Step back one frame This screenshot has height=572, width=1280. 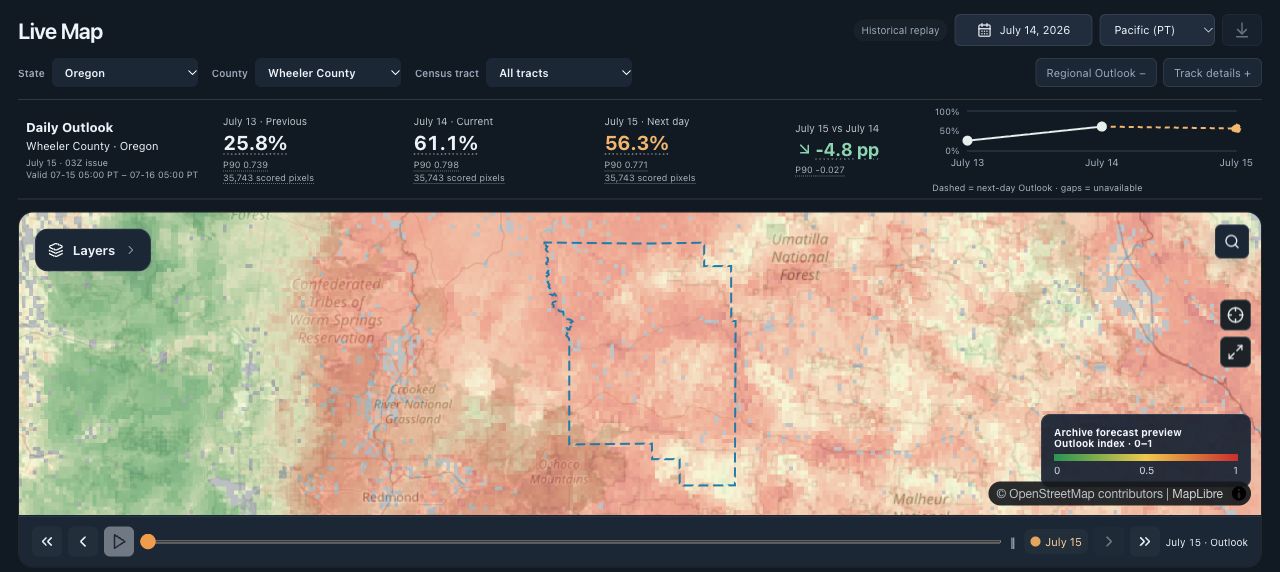point(83,542)
